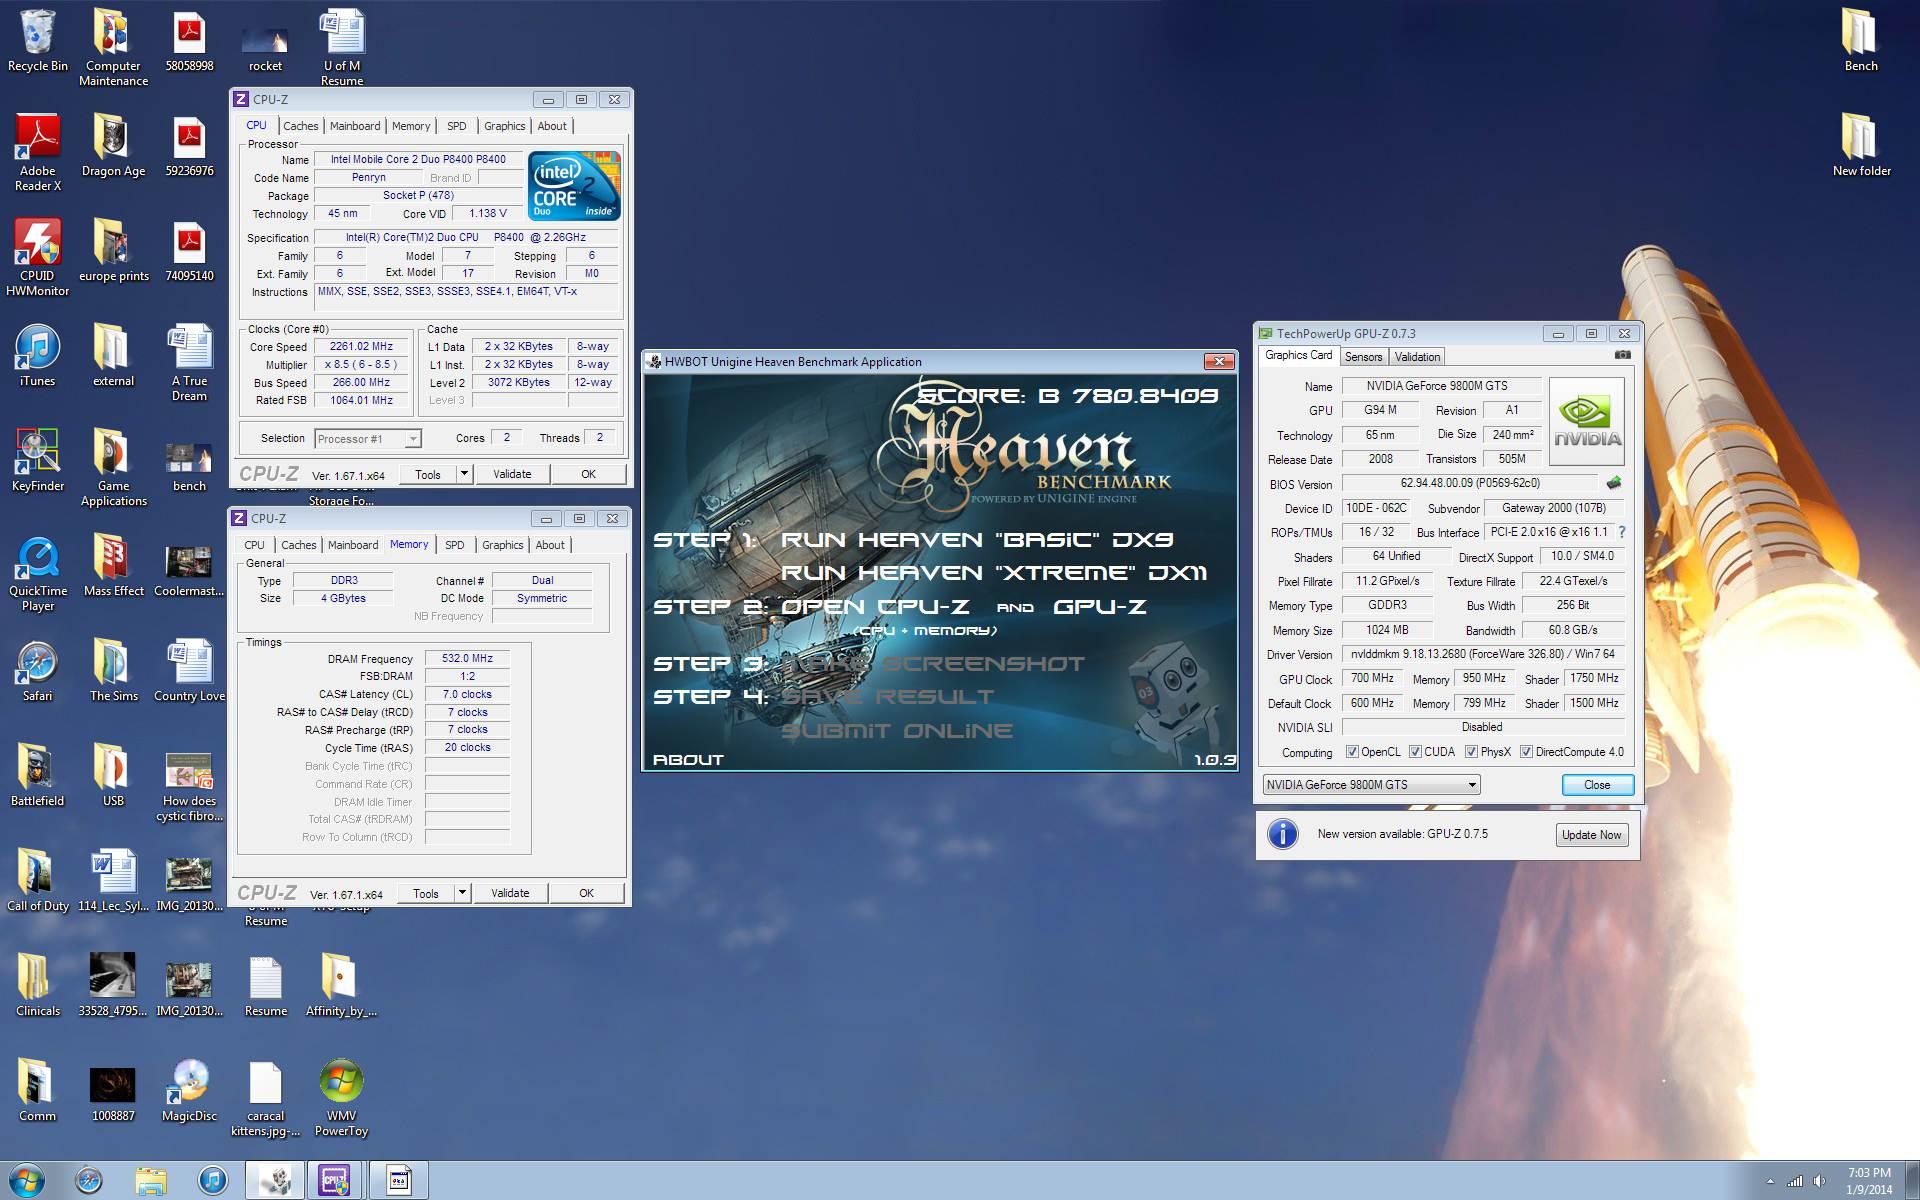Open the Bench folder on desktop
The height and width of the screenshot is (1200, 1920).
pos(1860,40)
